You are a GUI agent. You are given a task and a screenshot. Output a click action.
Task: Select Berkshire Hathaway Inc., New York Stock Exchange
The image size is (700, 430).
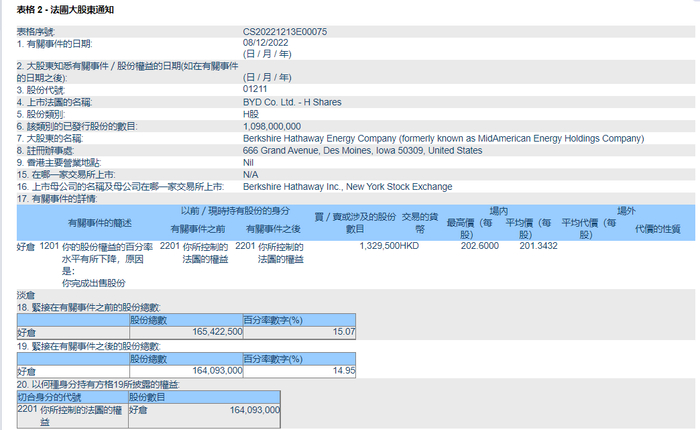click(x=347, y=187)
